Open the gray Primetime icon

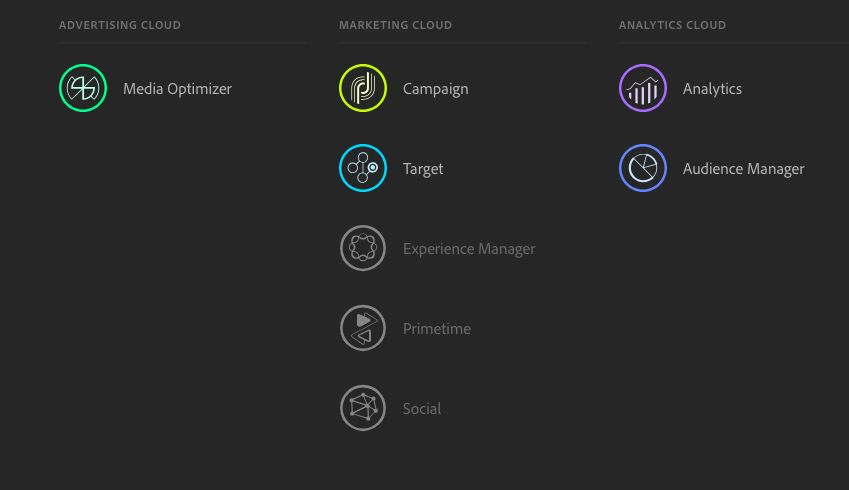tap(363, 328)
